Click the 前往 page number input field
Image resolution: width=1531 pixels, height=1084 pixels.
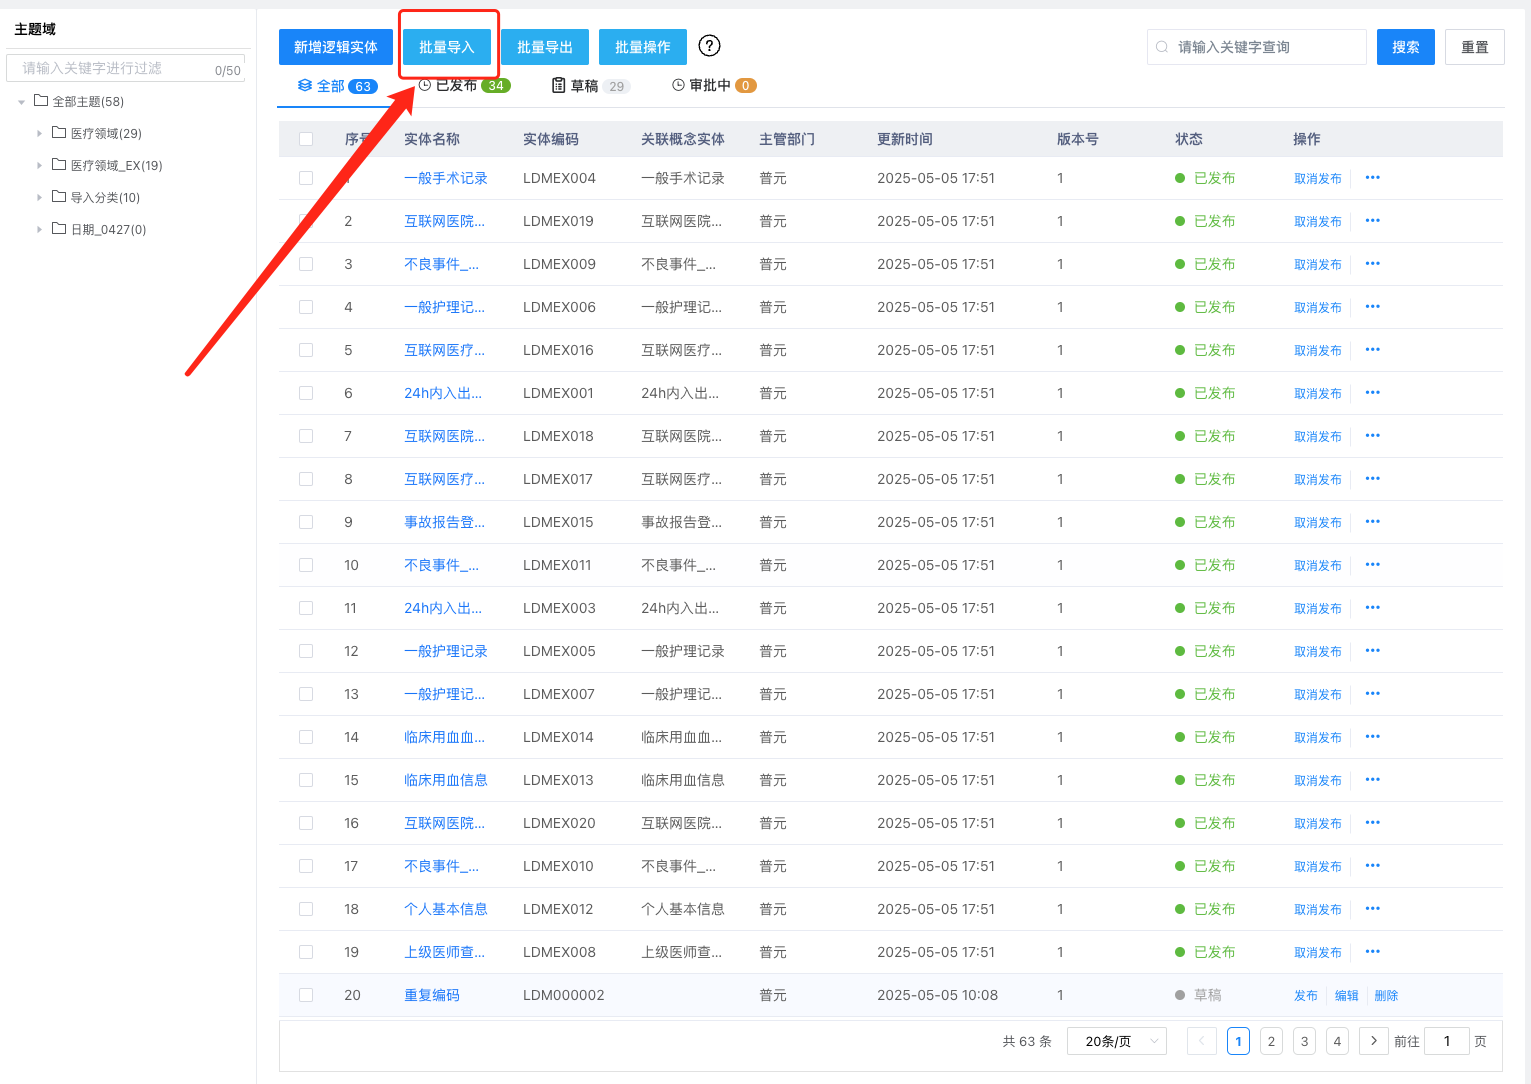[1447, 1040]
